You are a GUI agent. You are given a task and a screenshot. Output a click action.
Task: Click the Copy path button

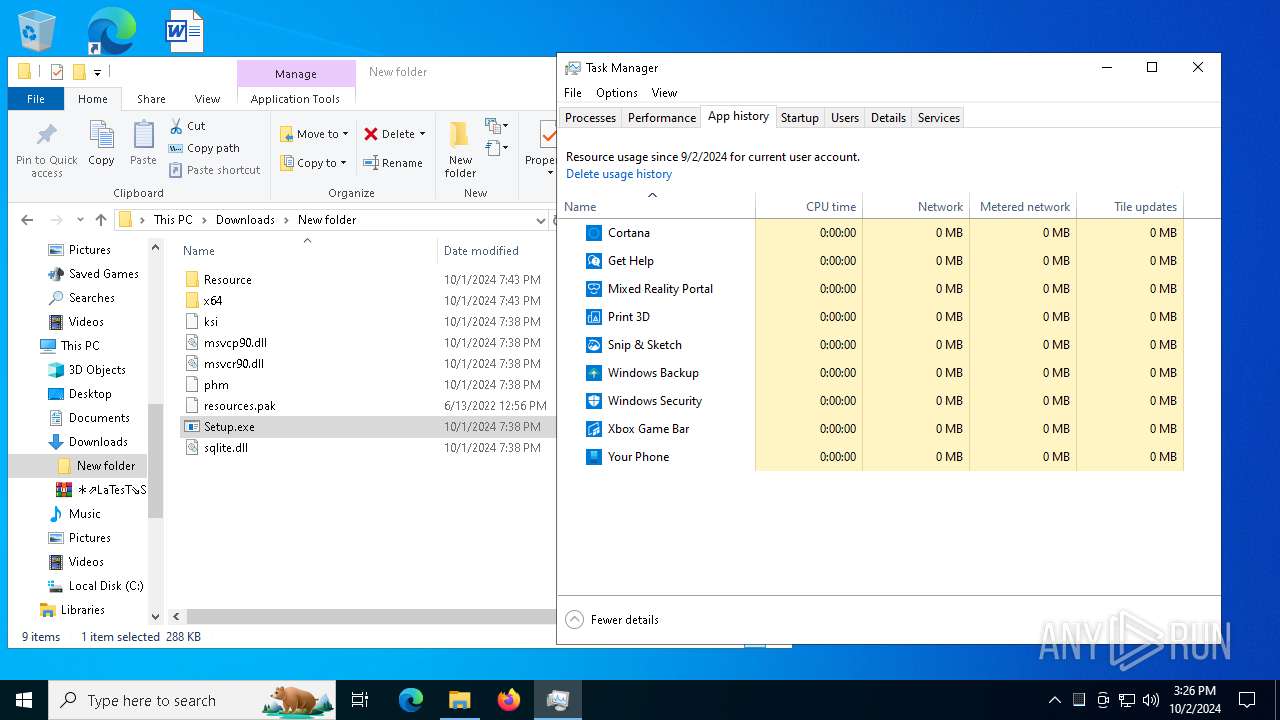coord(204,148)
